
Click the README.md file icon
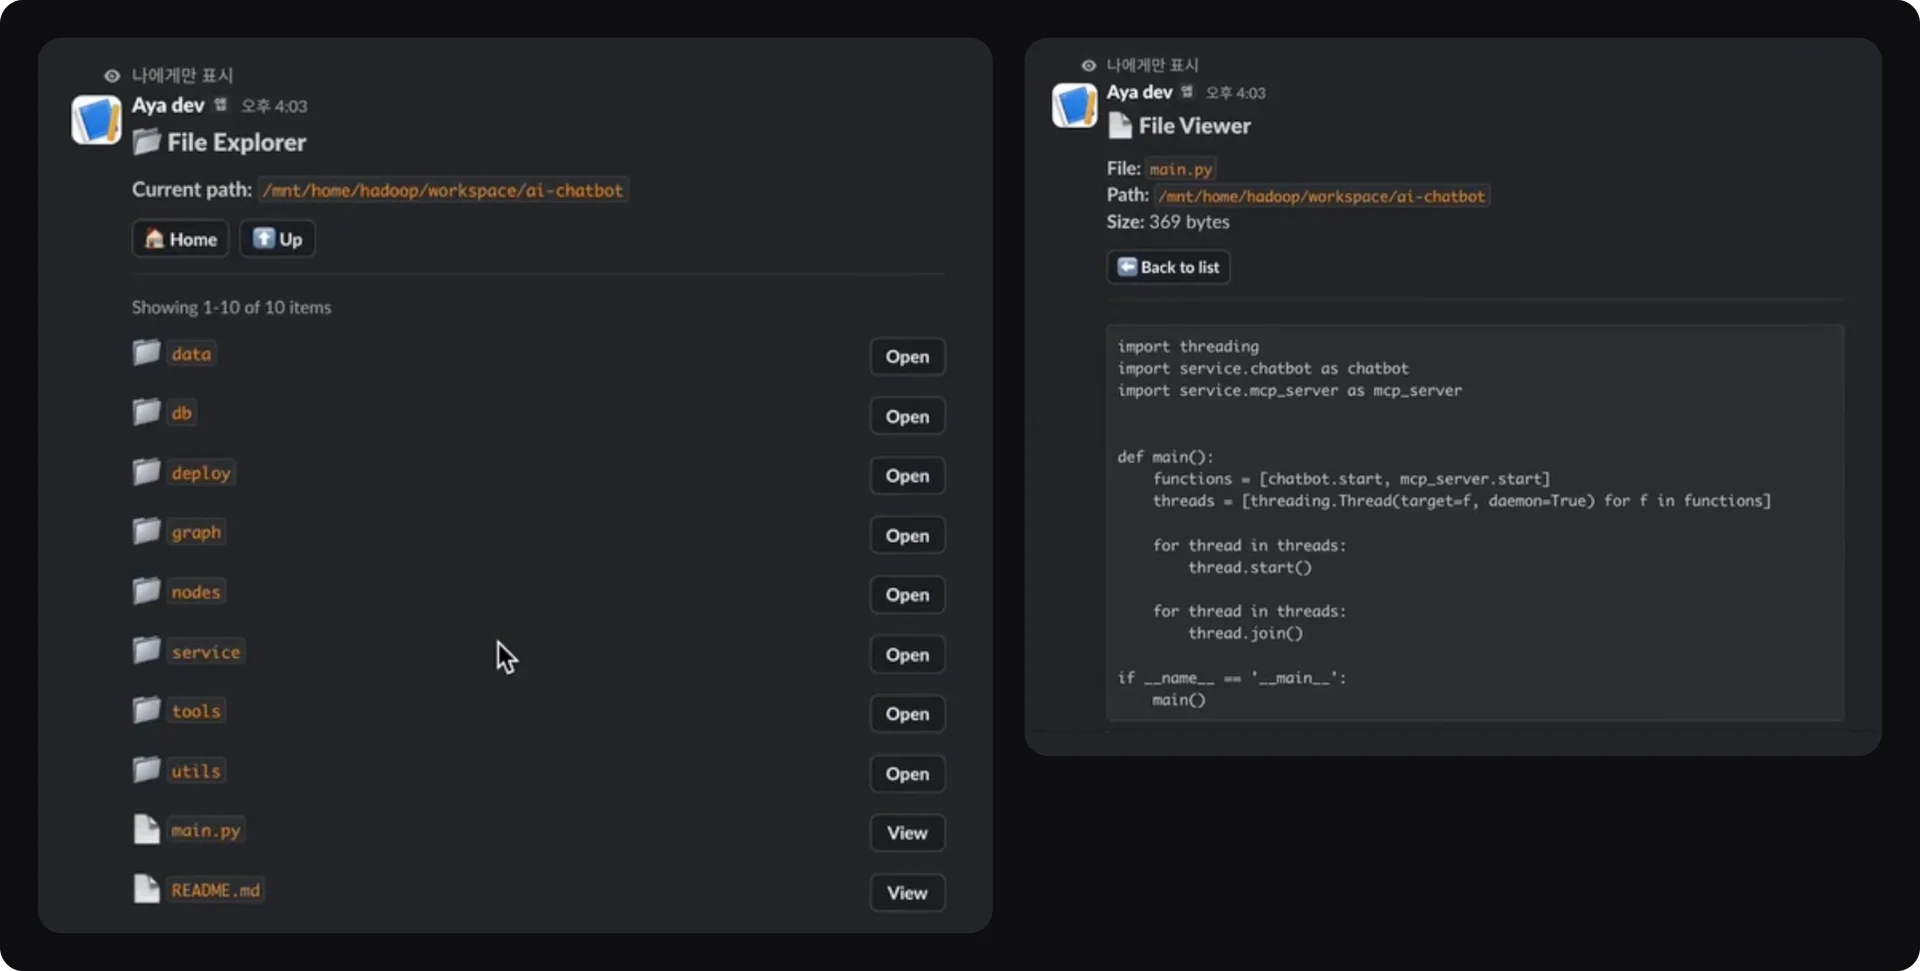tap(147, 889)
